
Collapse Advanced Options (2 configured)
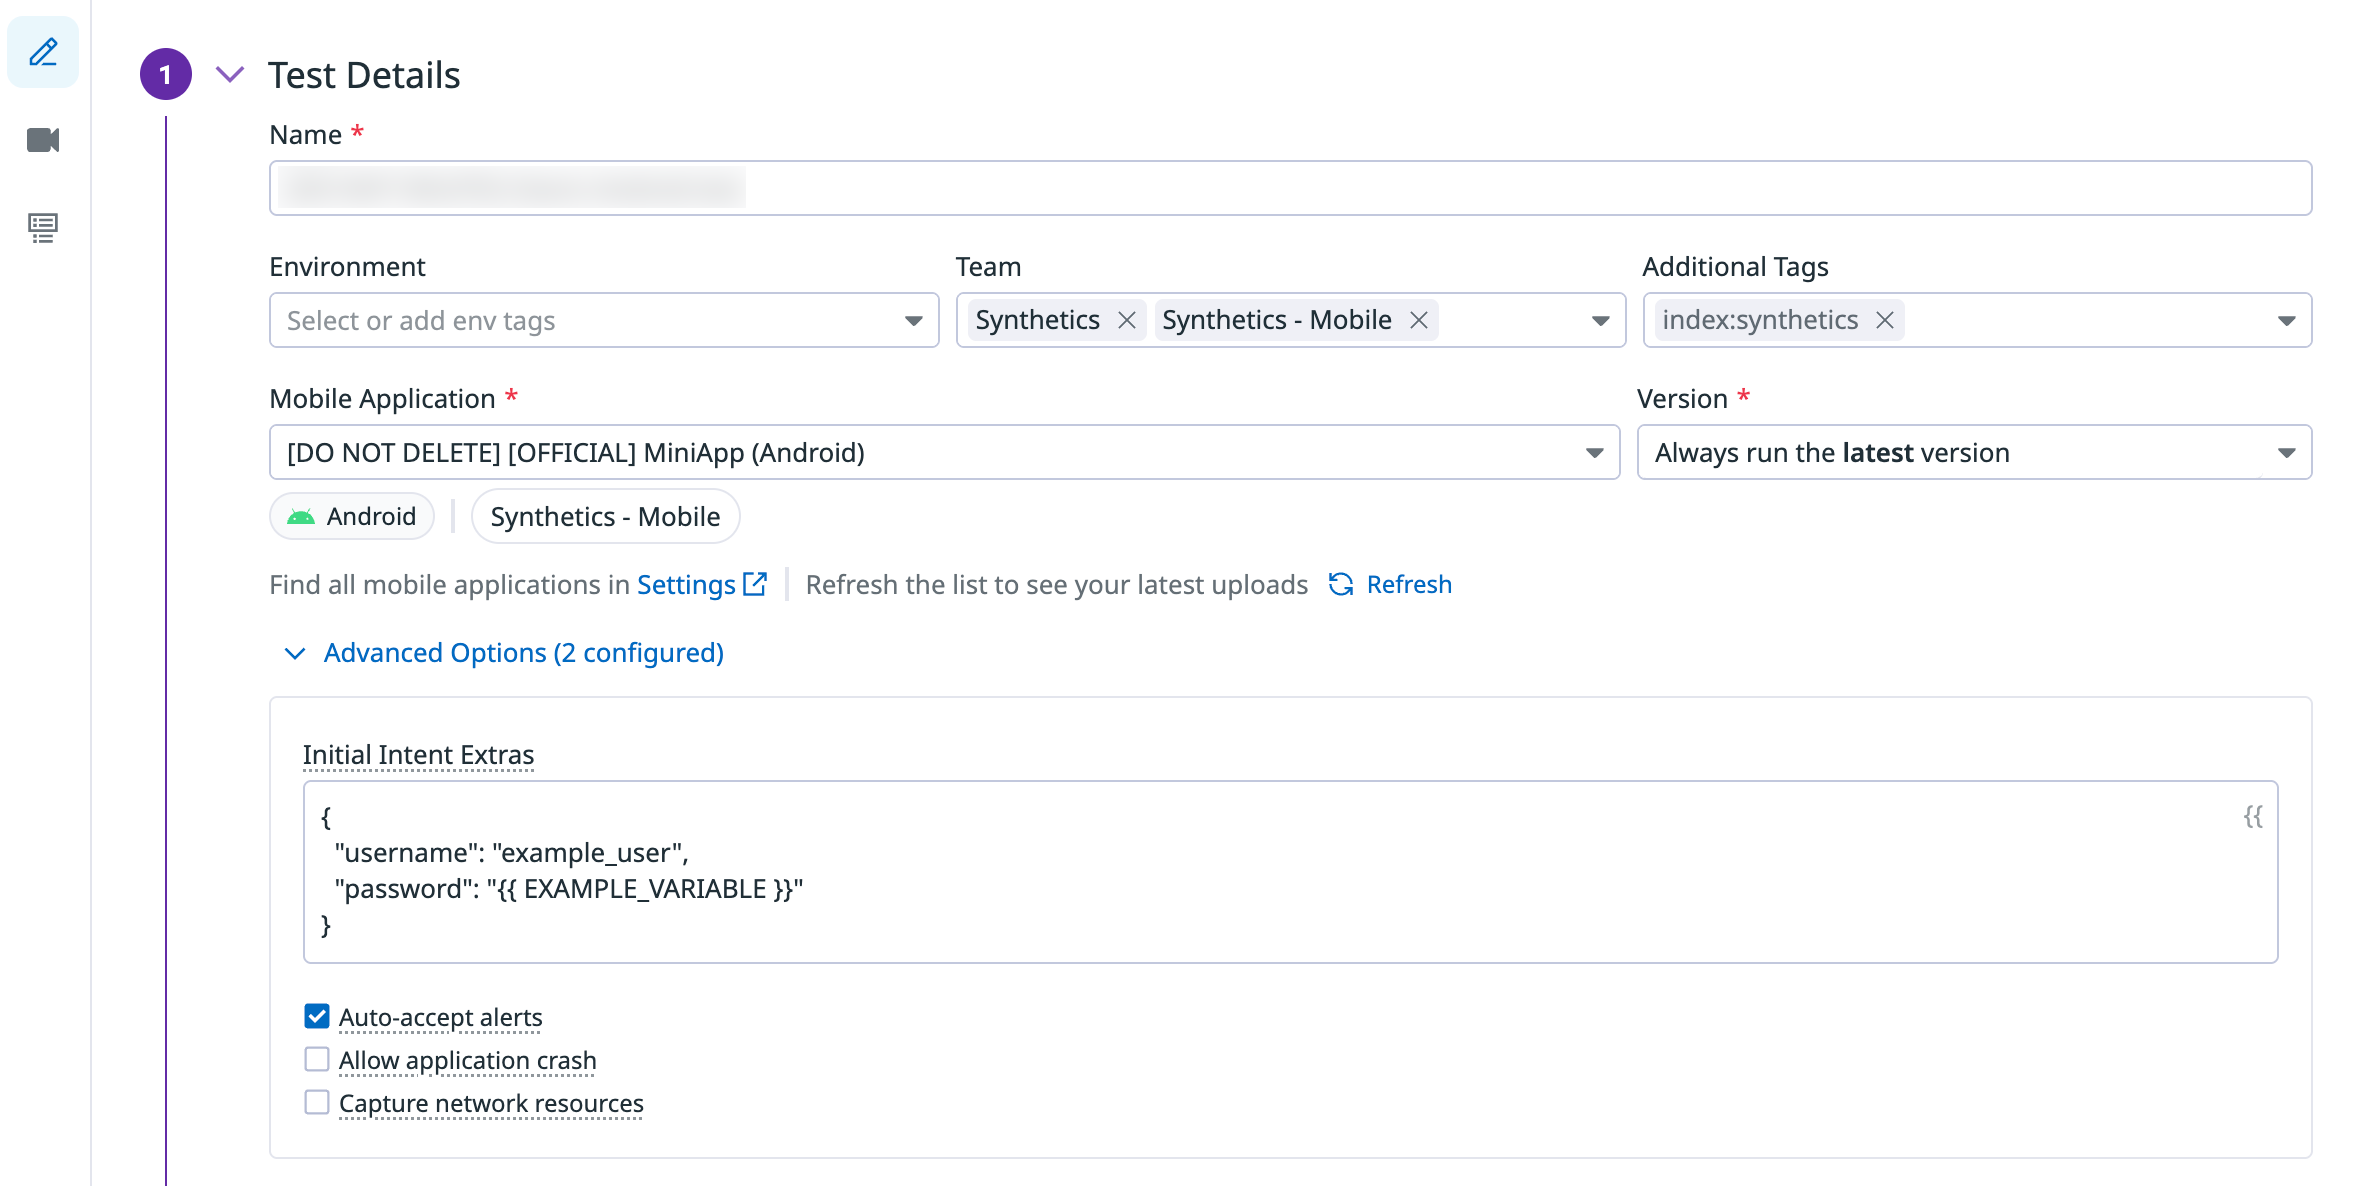504,652
